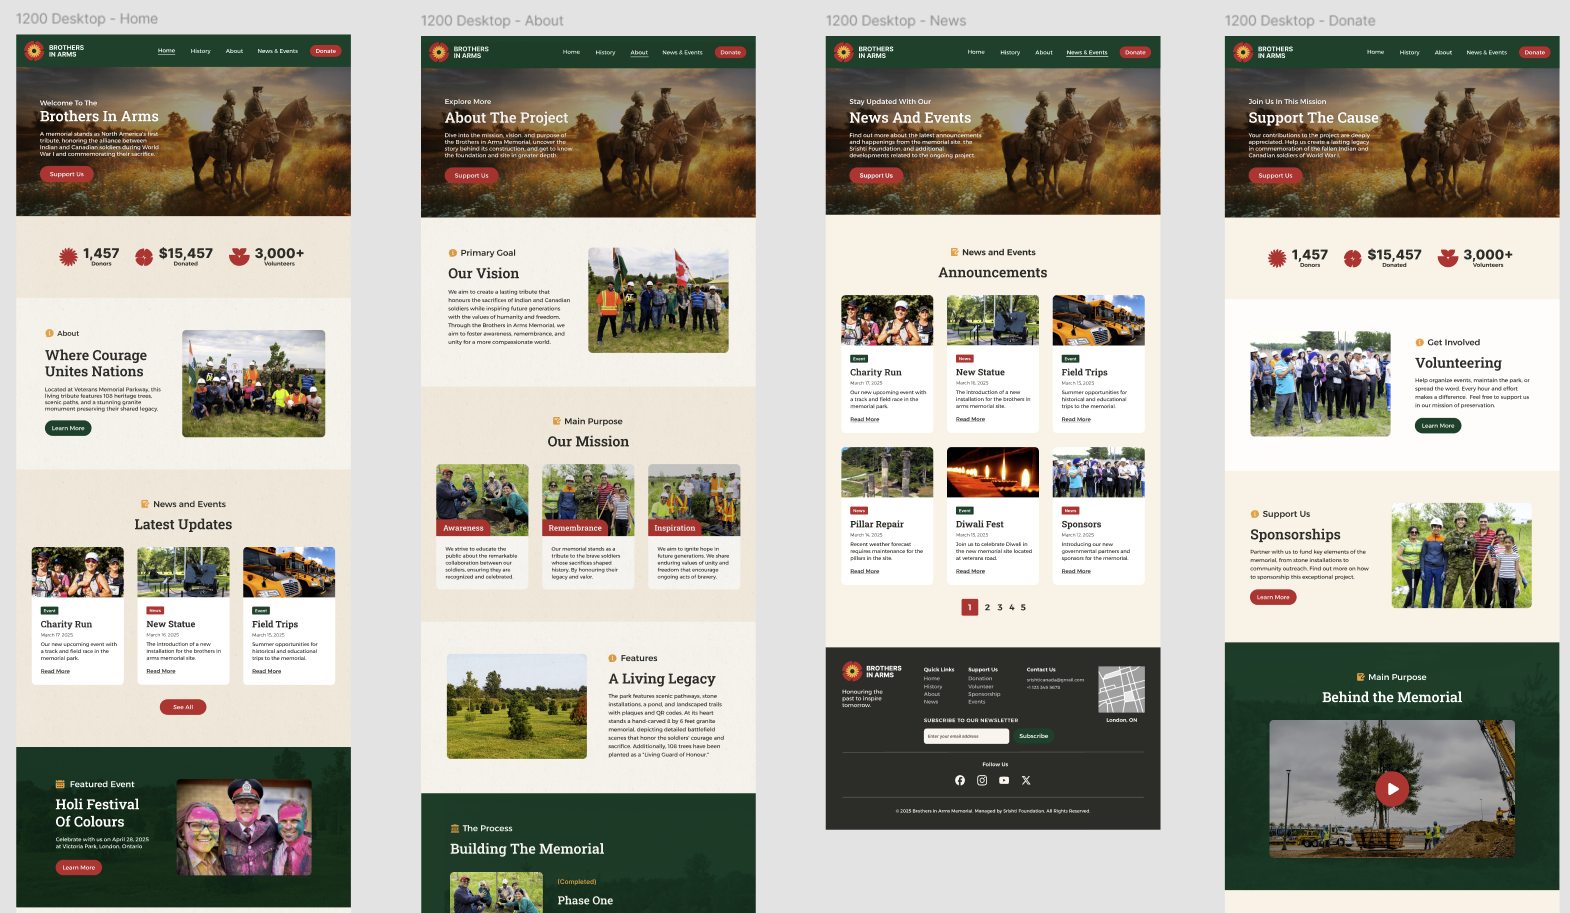Click Read More under Diwali Fest card
Image resolution: width=1570 pixels, height=913 pixels.
970,571
